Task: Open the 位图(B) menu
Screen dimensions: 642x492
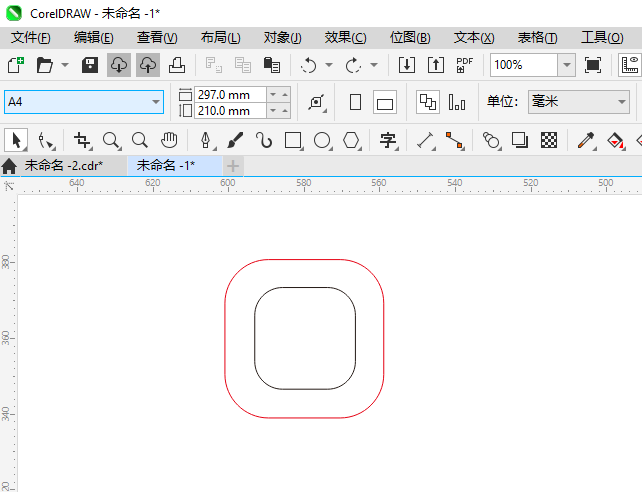Action: [x=410, y=38]
